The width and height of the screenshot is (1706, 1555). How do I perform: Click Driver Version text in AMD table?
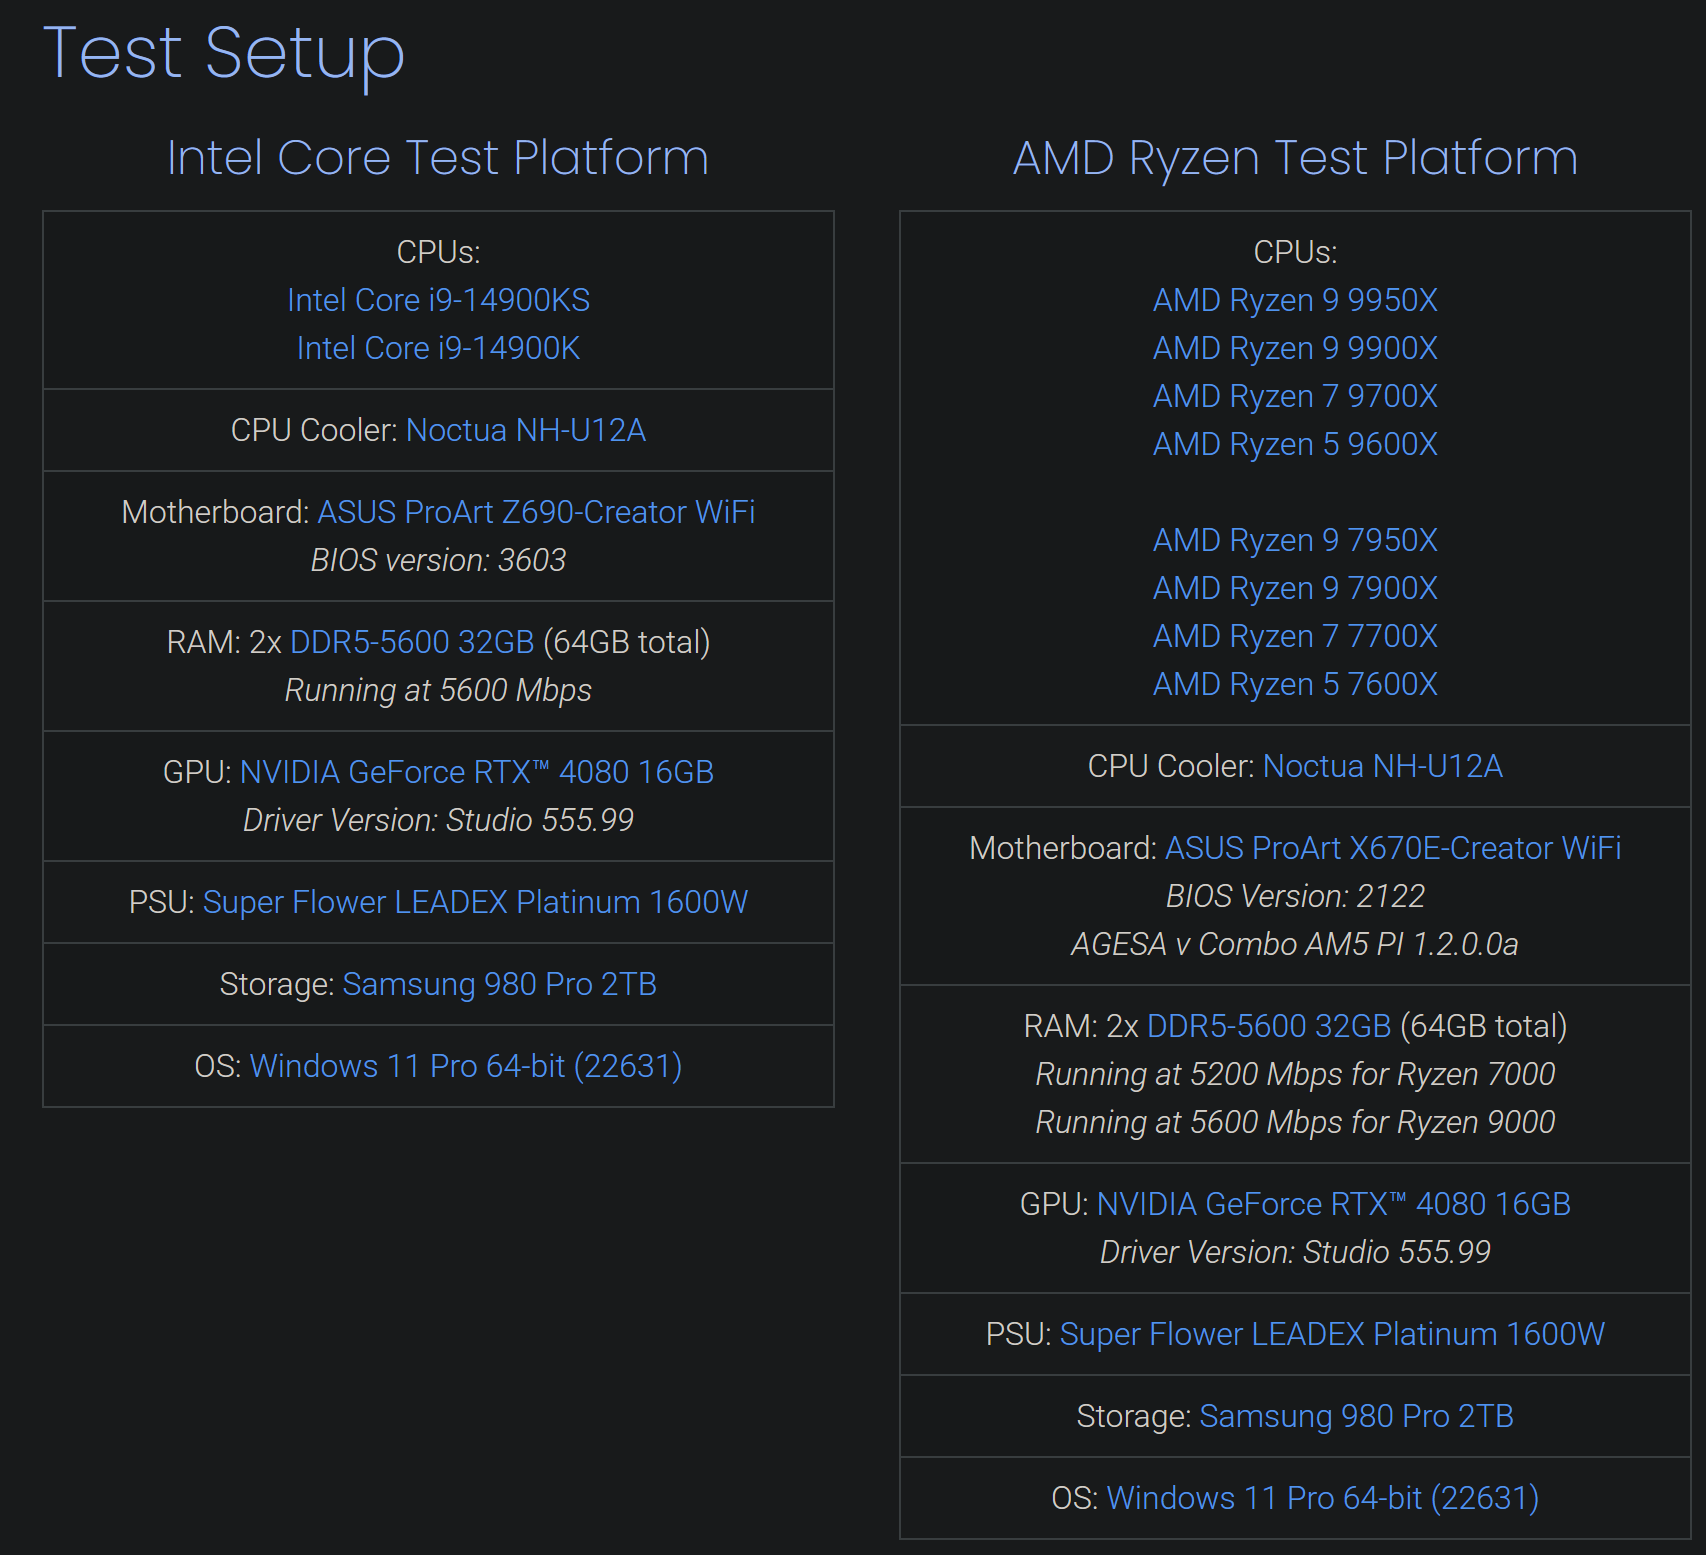pyautogui.click(x=1295, y=1252)
